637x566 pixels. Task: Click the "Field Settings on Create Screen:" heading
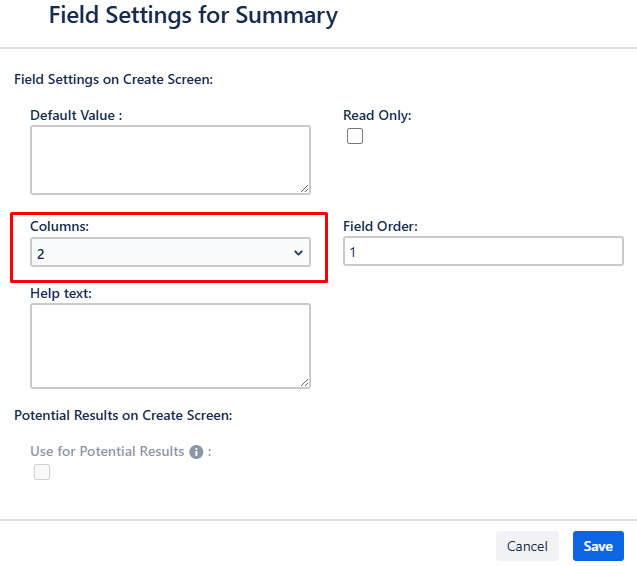113,79
